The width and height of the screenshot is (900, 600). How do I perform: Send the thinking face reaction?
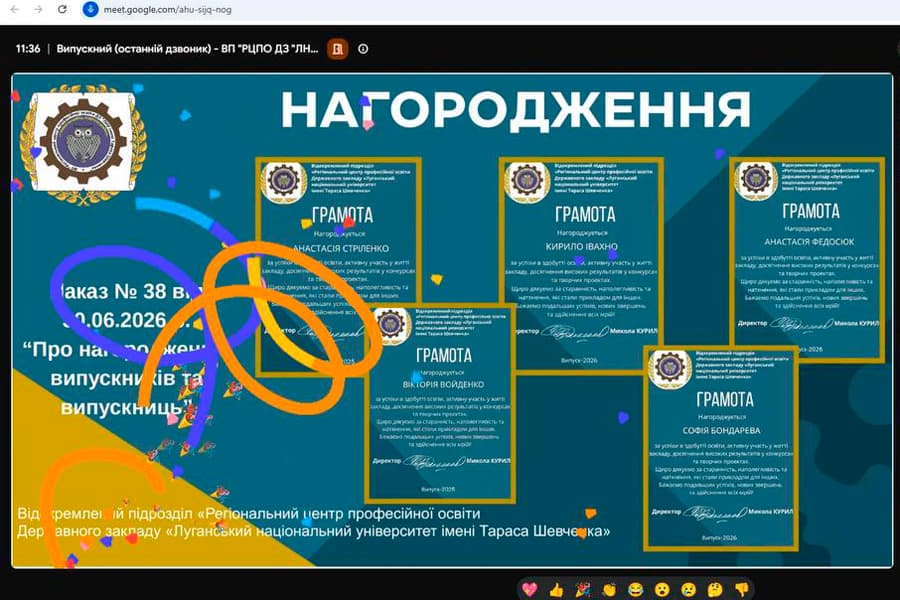(715, 590)
